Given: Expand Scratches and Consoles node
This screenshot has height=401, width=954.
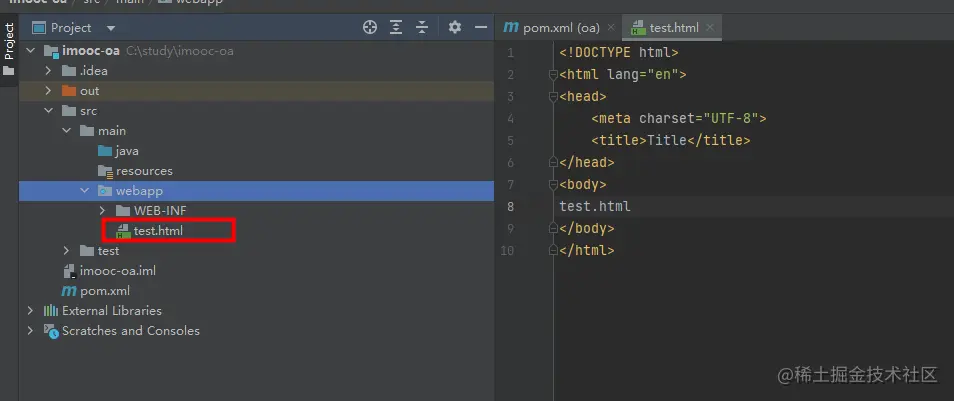Looking at the screenshot, I should [x=30, y=331].
